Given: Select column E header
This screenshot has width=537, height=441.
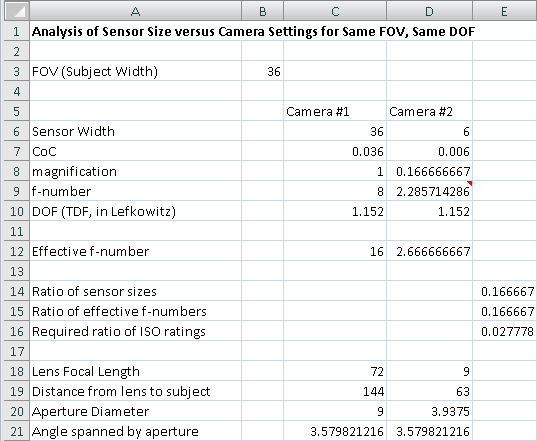Looking at the screenshot, I should 505,11.
